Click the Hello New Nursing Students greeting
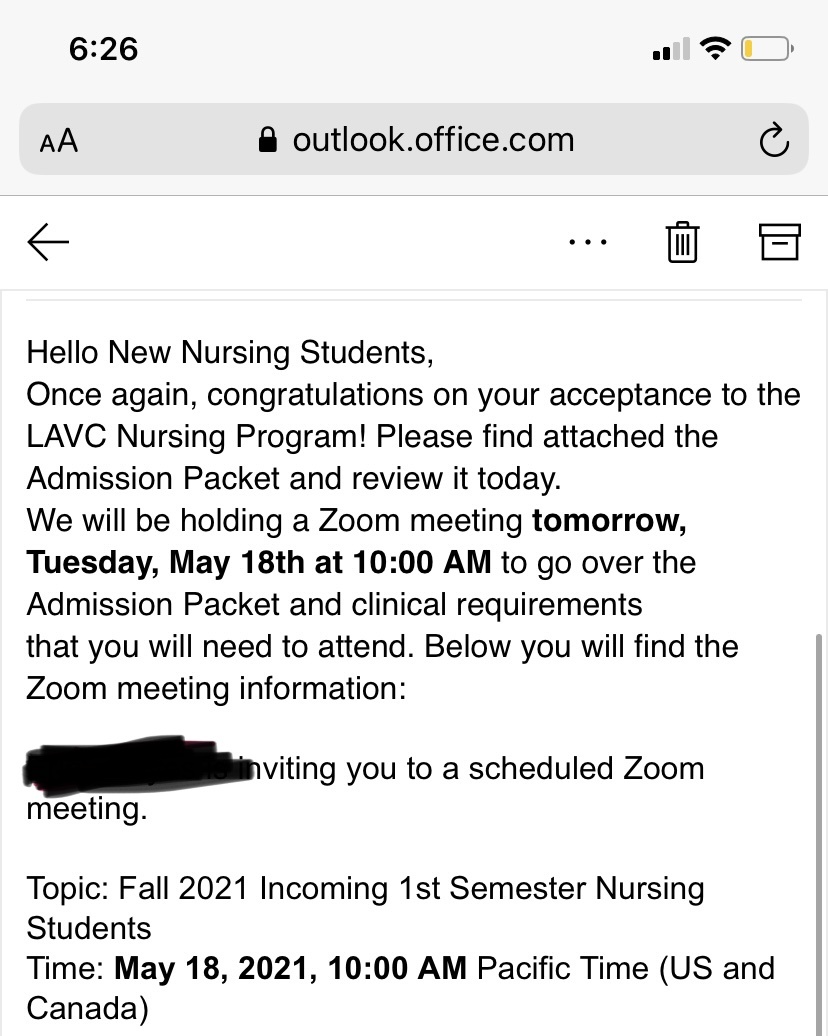Screen dimensions: 828x1036 click(230, 352)
